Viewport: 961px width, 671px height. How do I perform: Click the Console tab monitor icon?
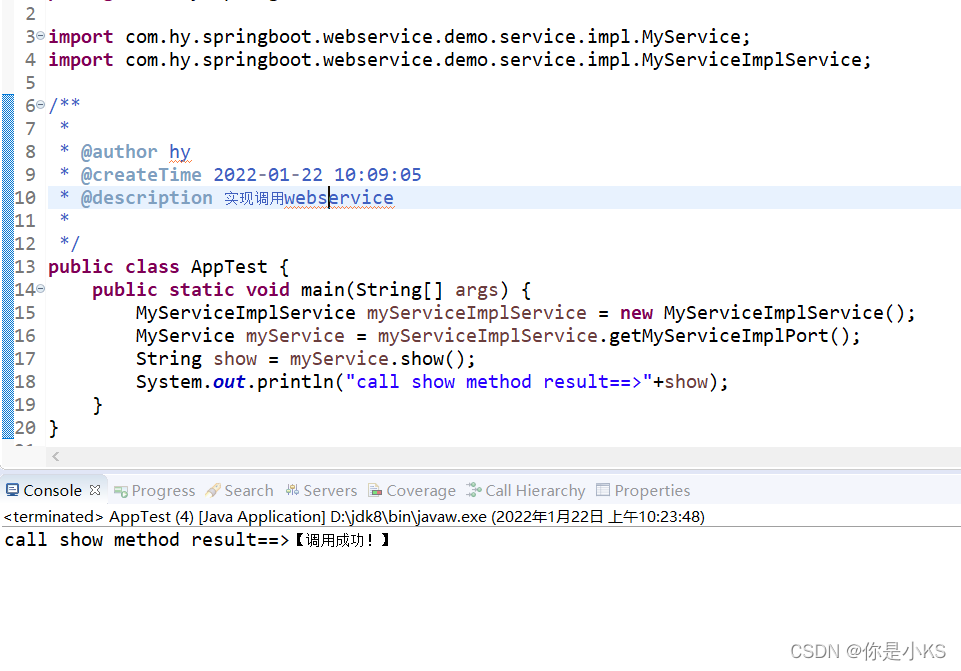(x=12, y=490)
